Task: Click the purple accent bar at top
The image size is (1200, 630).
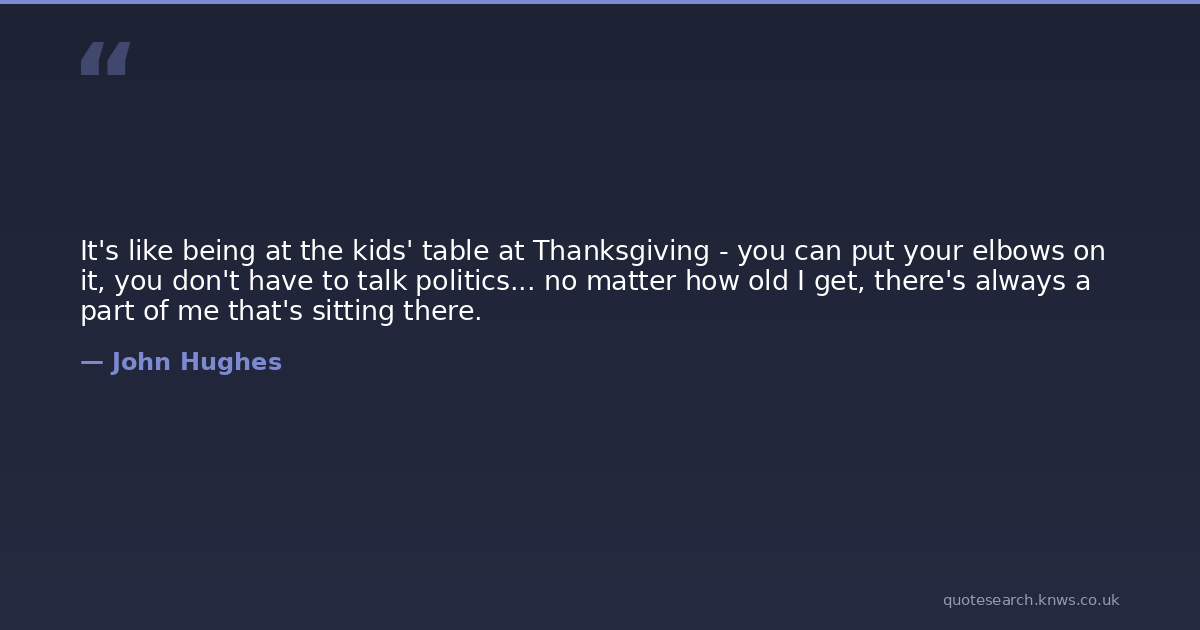Action: point(600,2)
